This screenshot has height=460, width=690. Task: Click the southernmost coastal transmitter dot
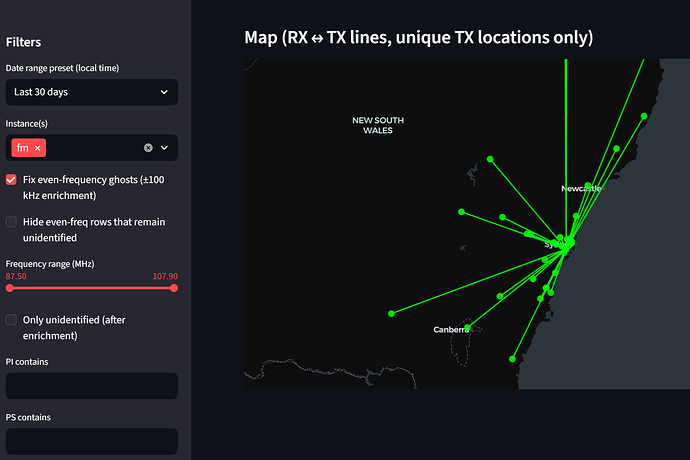pos(512,359)
